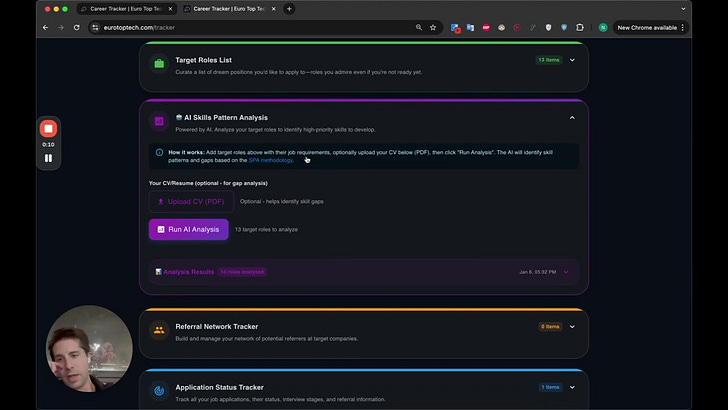This screenshot has width=728, height=410.
Task: Expand the Referral Network Tracker section
Action: click(x=572, y=326)
